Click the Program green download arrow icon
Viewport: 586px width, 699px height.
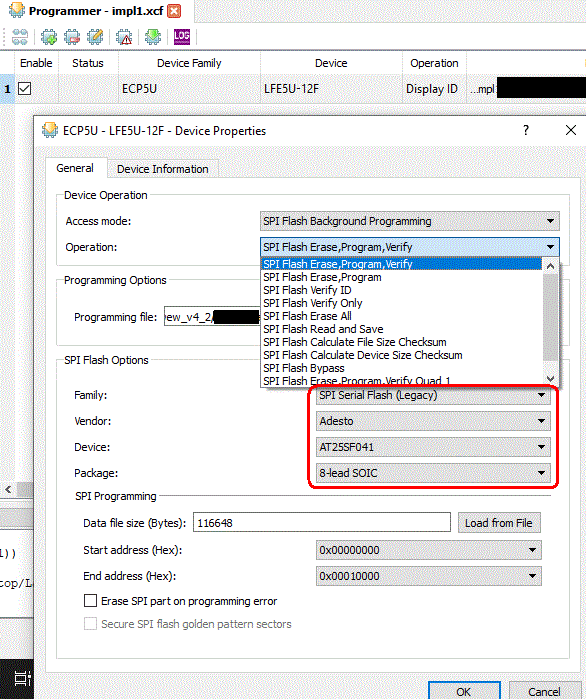coord(153,37)
